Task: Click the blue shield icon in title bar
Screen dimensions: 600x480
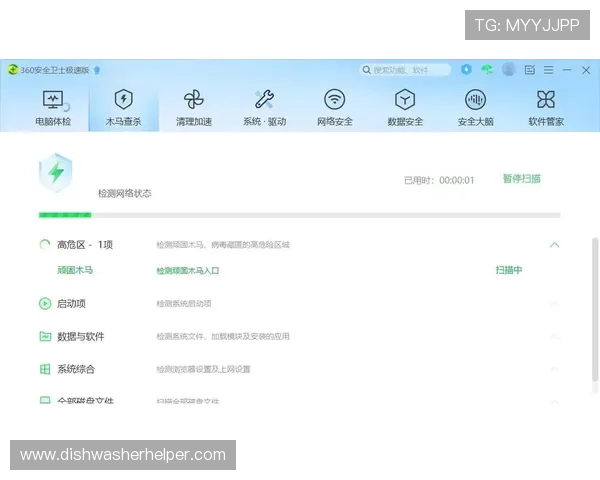Action: pos(466,70)
